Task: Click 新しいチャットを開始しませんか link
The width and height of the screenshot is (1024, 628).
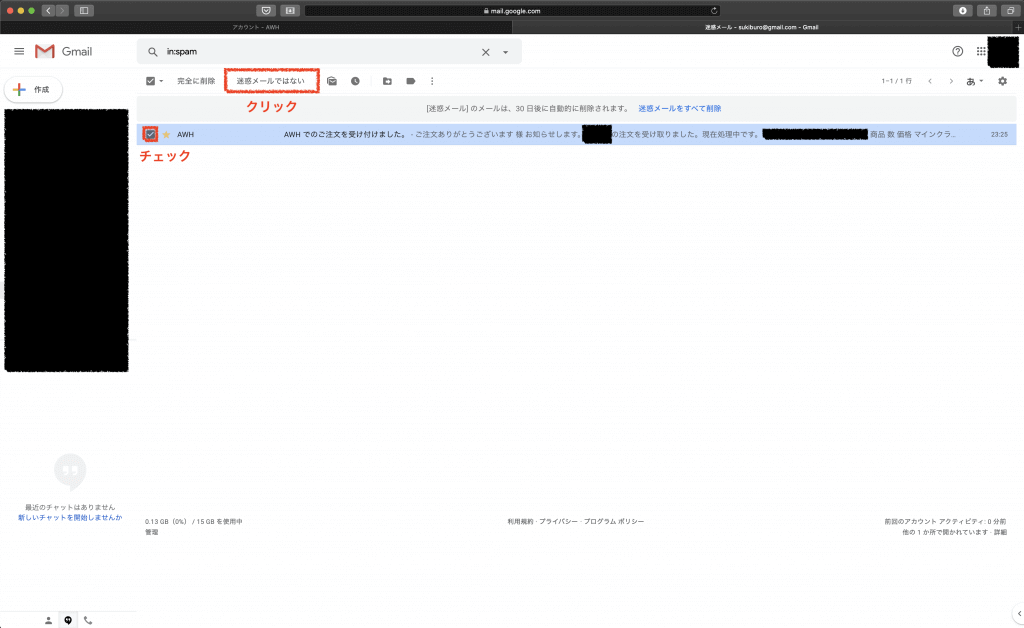Action: (70, 518)
